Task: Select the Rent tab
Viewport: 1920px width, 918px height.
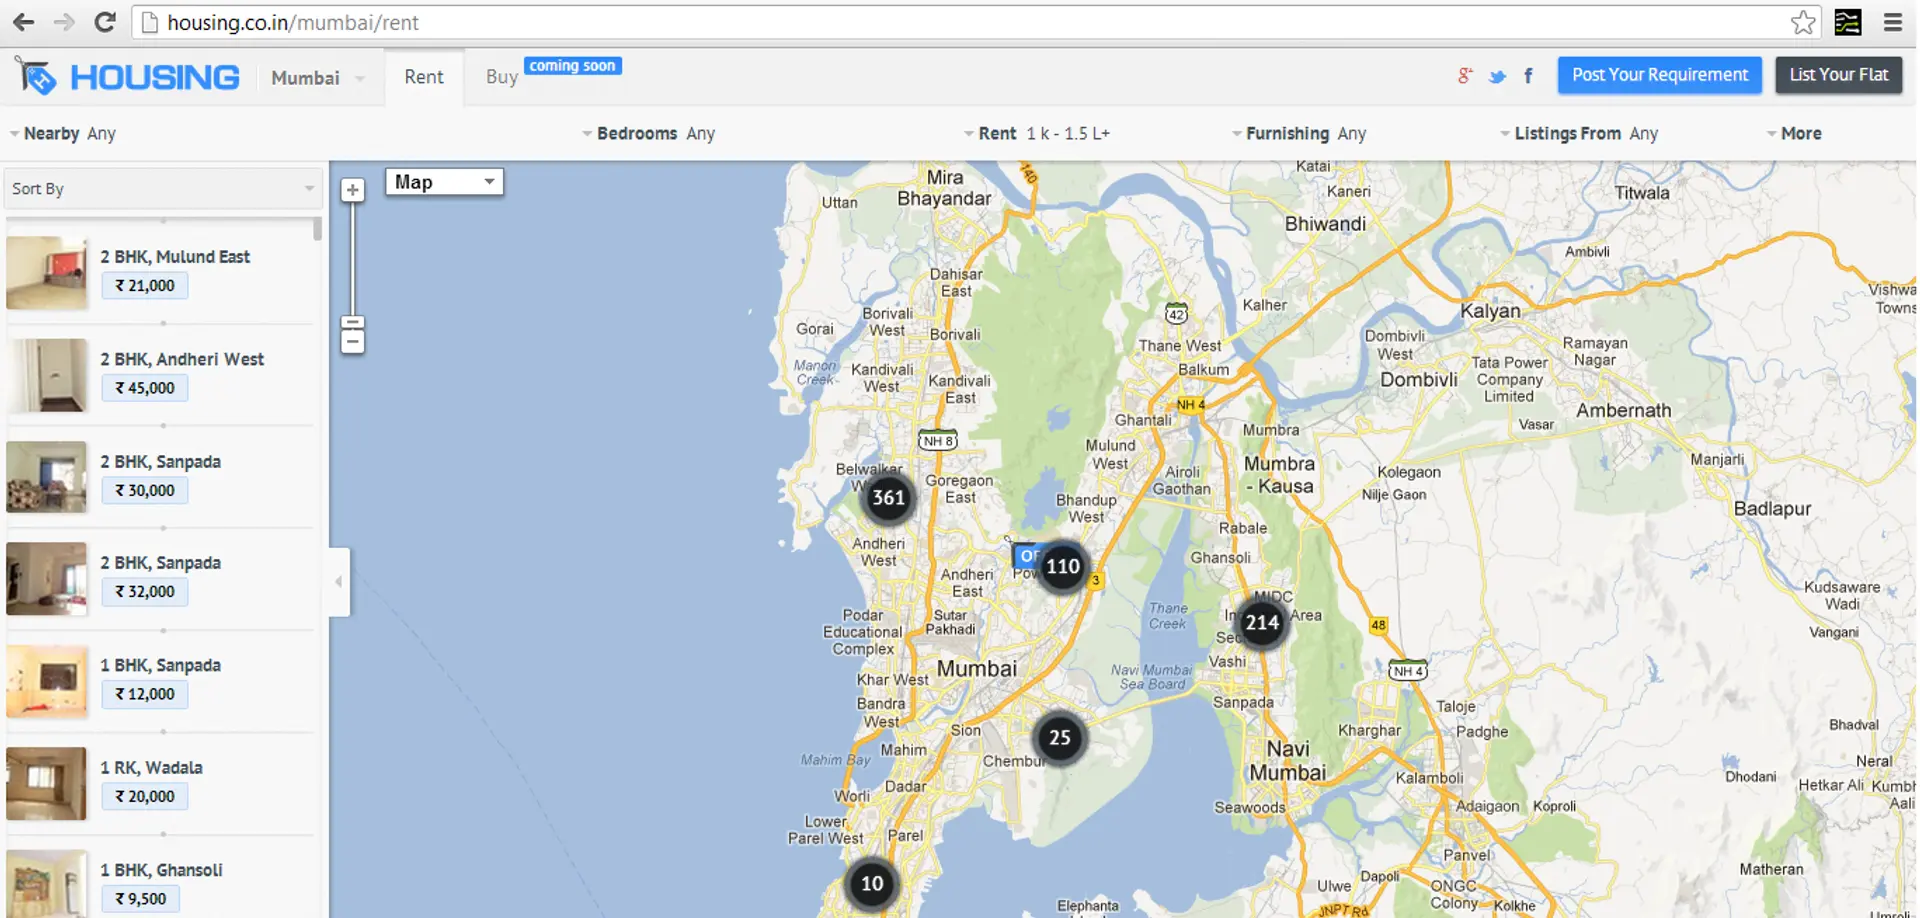Action: [x=424, y=77]
